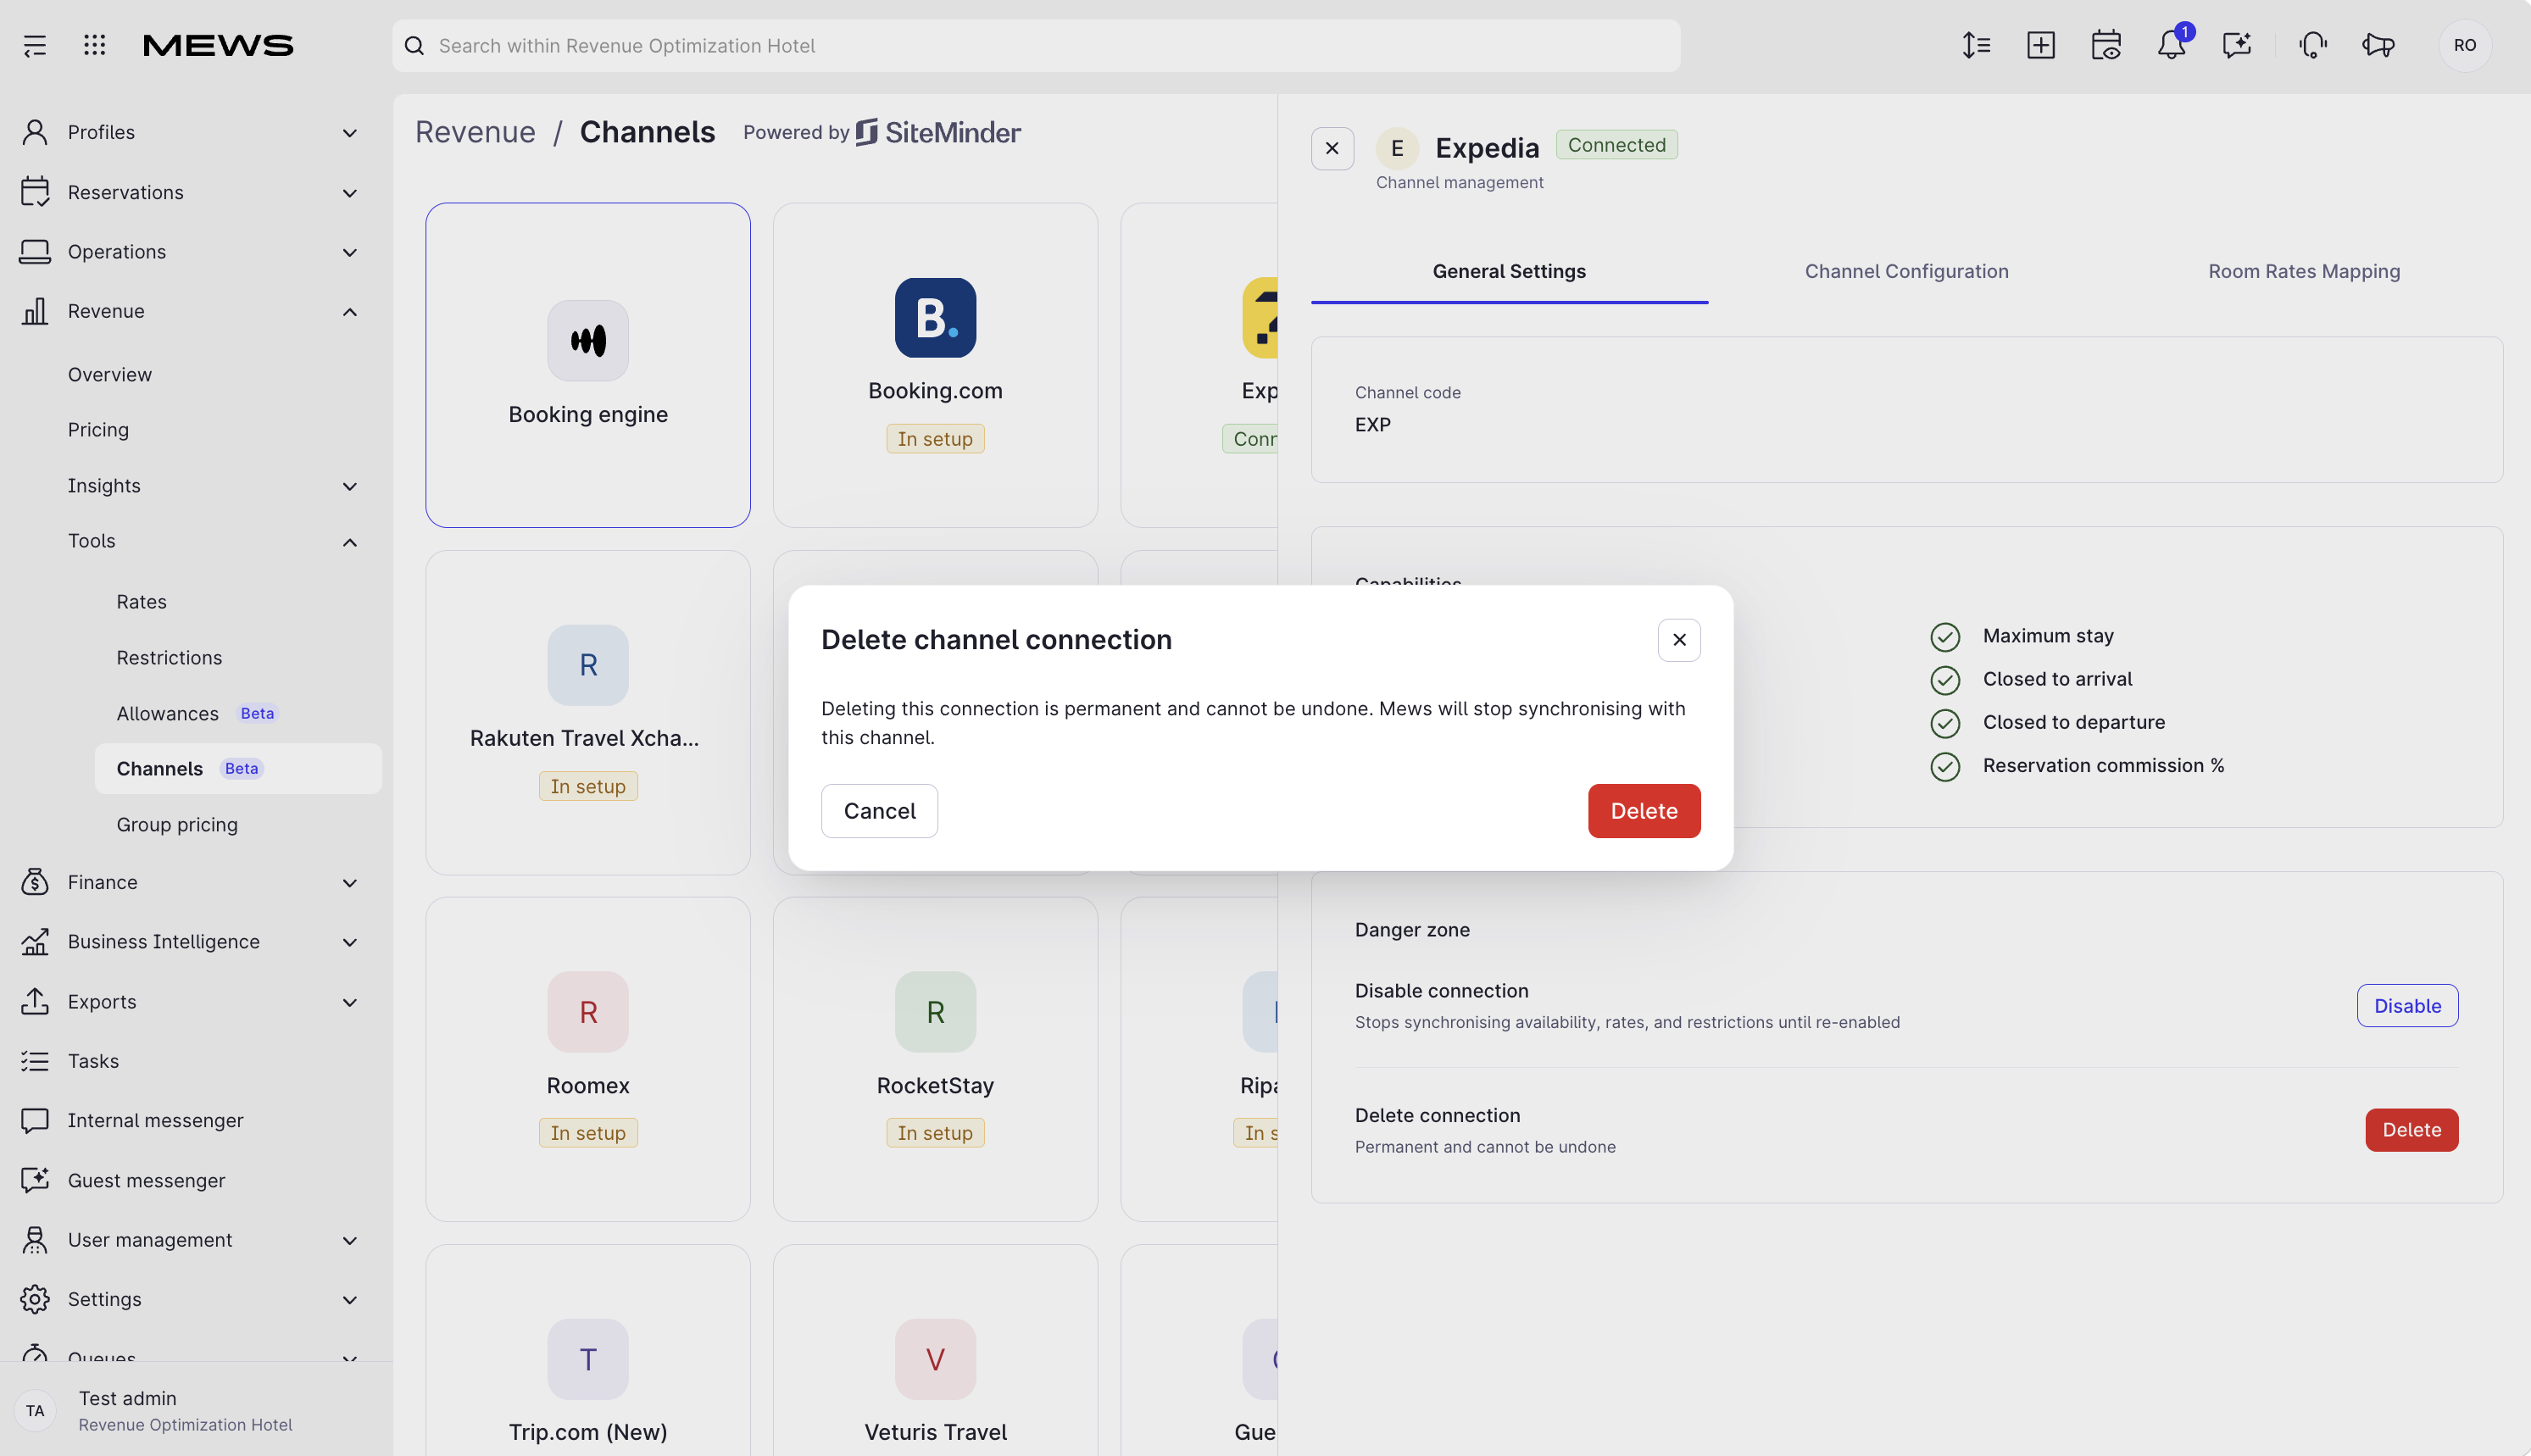Image resolution: width=2531 pixels, height=1456 pixels.
Task: Go to the Pricing page
Action: 98,430
